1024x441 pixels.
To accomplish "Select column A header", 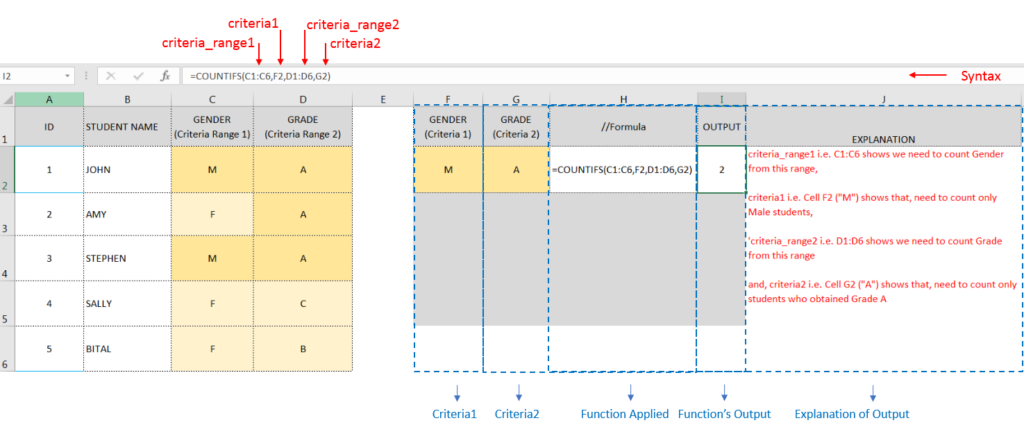I will [49, 99].
